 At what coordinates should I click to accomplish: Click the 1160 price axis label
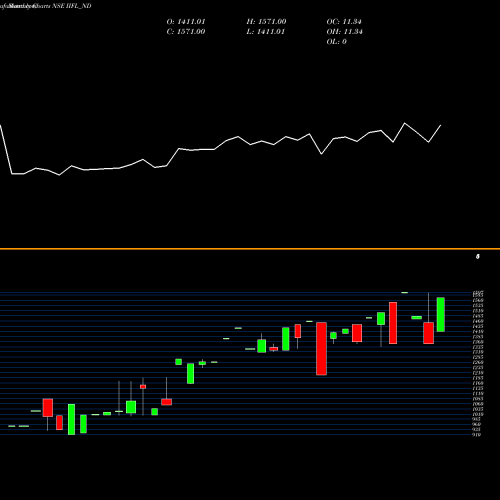tap(478, 383)
